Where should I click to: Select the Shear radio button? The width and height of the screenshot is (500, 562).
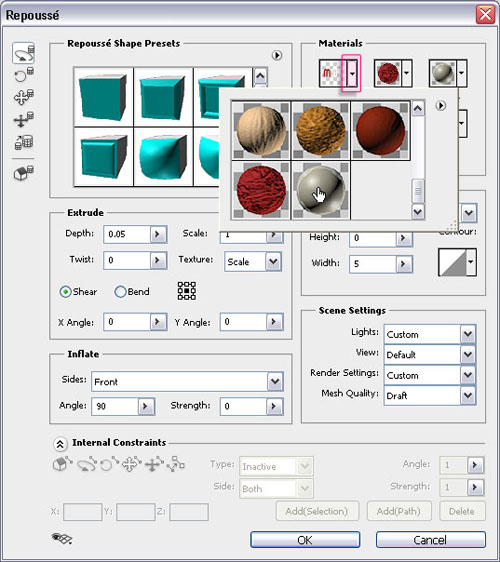click(65, 292)
